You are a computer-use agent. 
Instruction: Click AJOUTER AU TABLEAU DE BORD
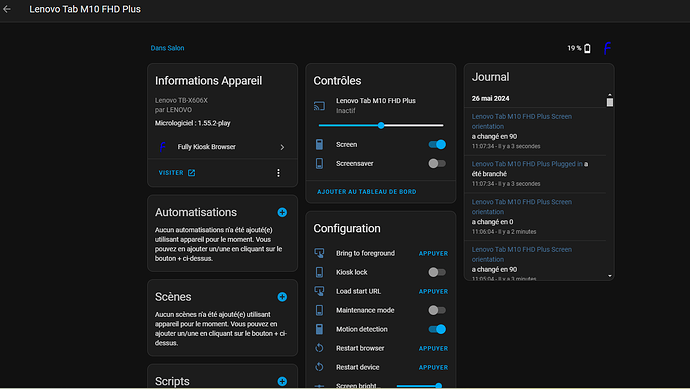tap(367, 192)
